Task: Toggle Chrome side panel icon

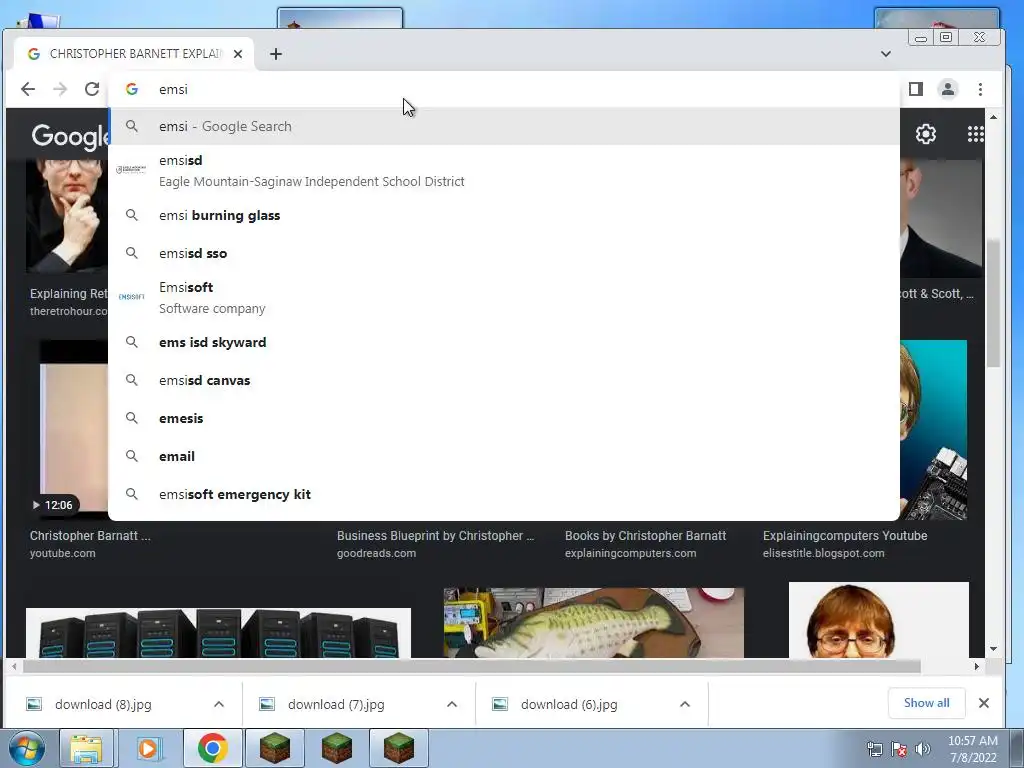Action: pyautogui.click(x=916, y=89)
